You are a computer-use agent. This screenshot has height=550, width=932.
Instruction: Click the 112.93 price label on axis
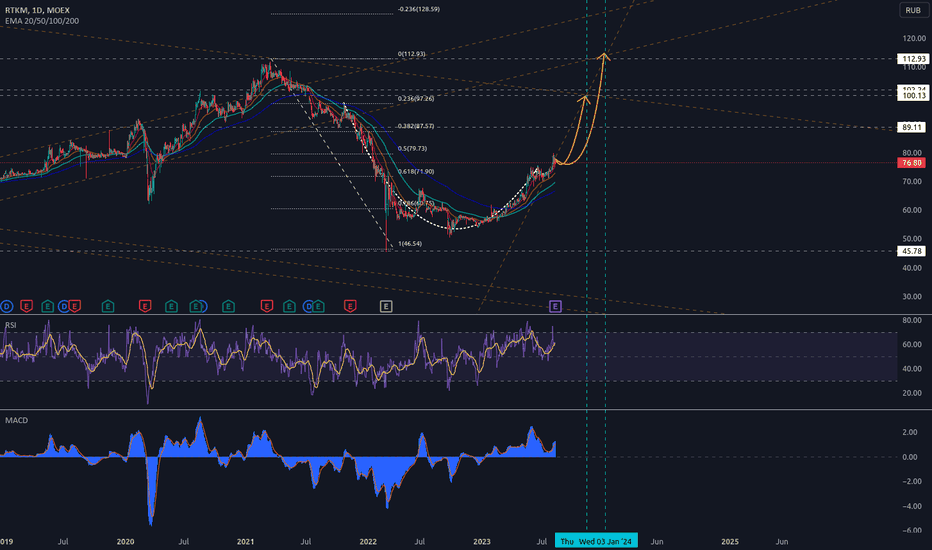[913, 59]
